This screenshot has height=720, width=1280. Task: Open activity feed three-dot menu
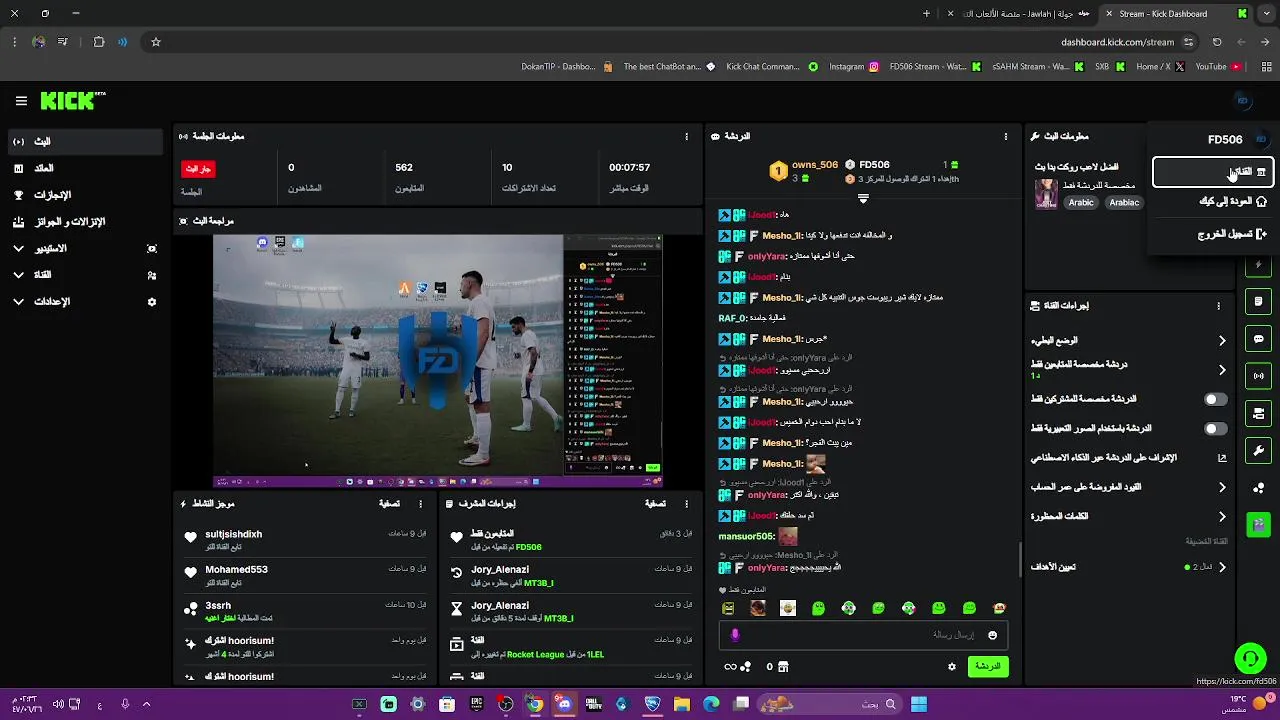[x=420, y=504]
